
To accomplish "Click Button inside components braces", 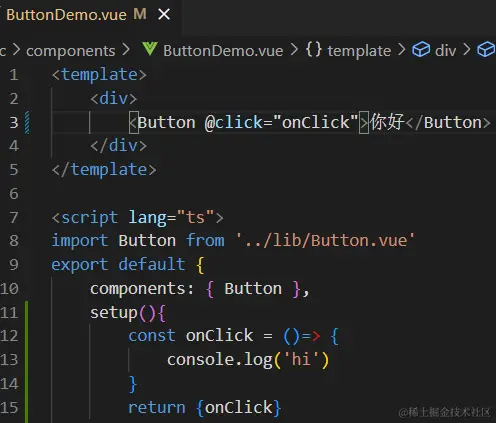I will [253, 289].
